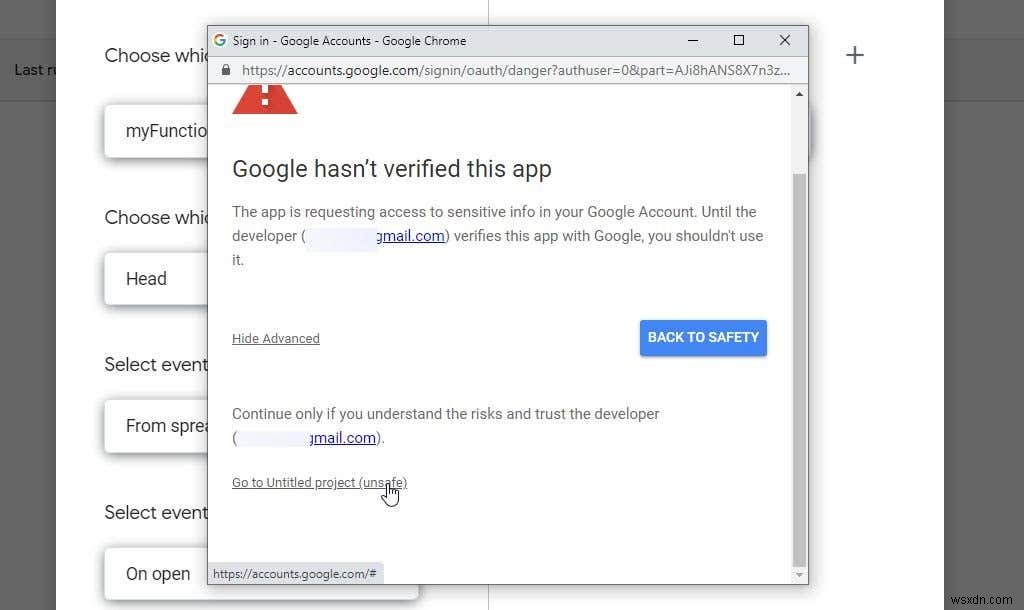Screen dimensions: 1024x610
Task: Open the On open event type dropdown
Action: tap(158, 573)
